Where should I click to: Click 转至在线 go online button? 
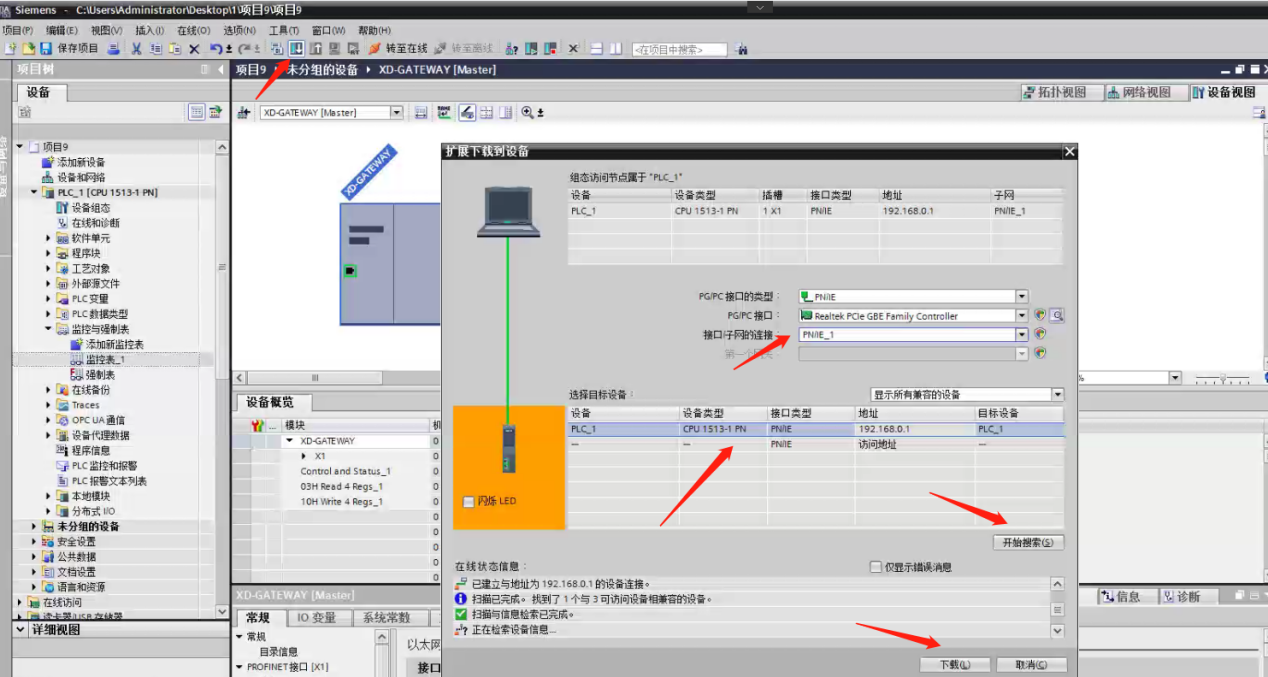point(398,48)
